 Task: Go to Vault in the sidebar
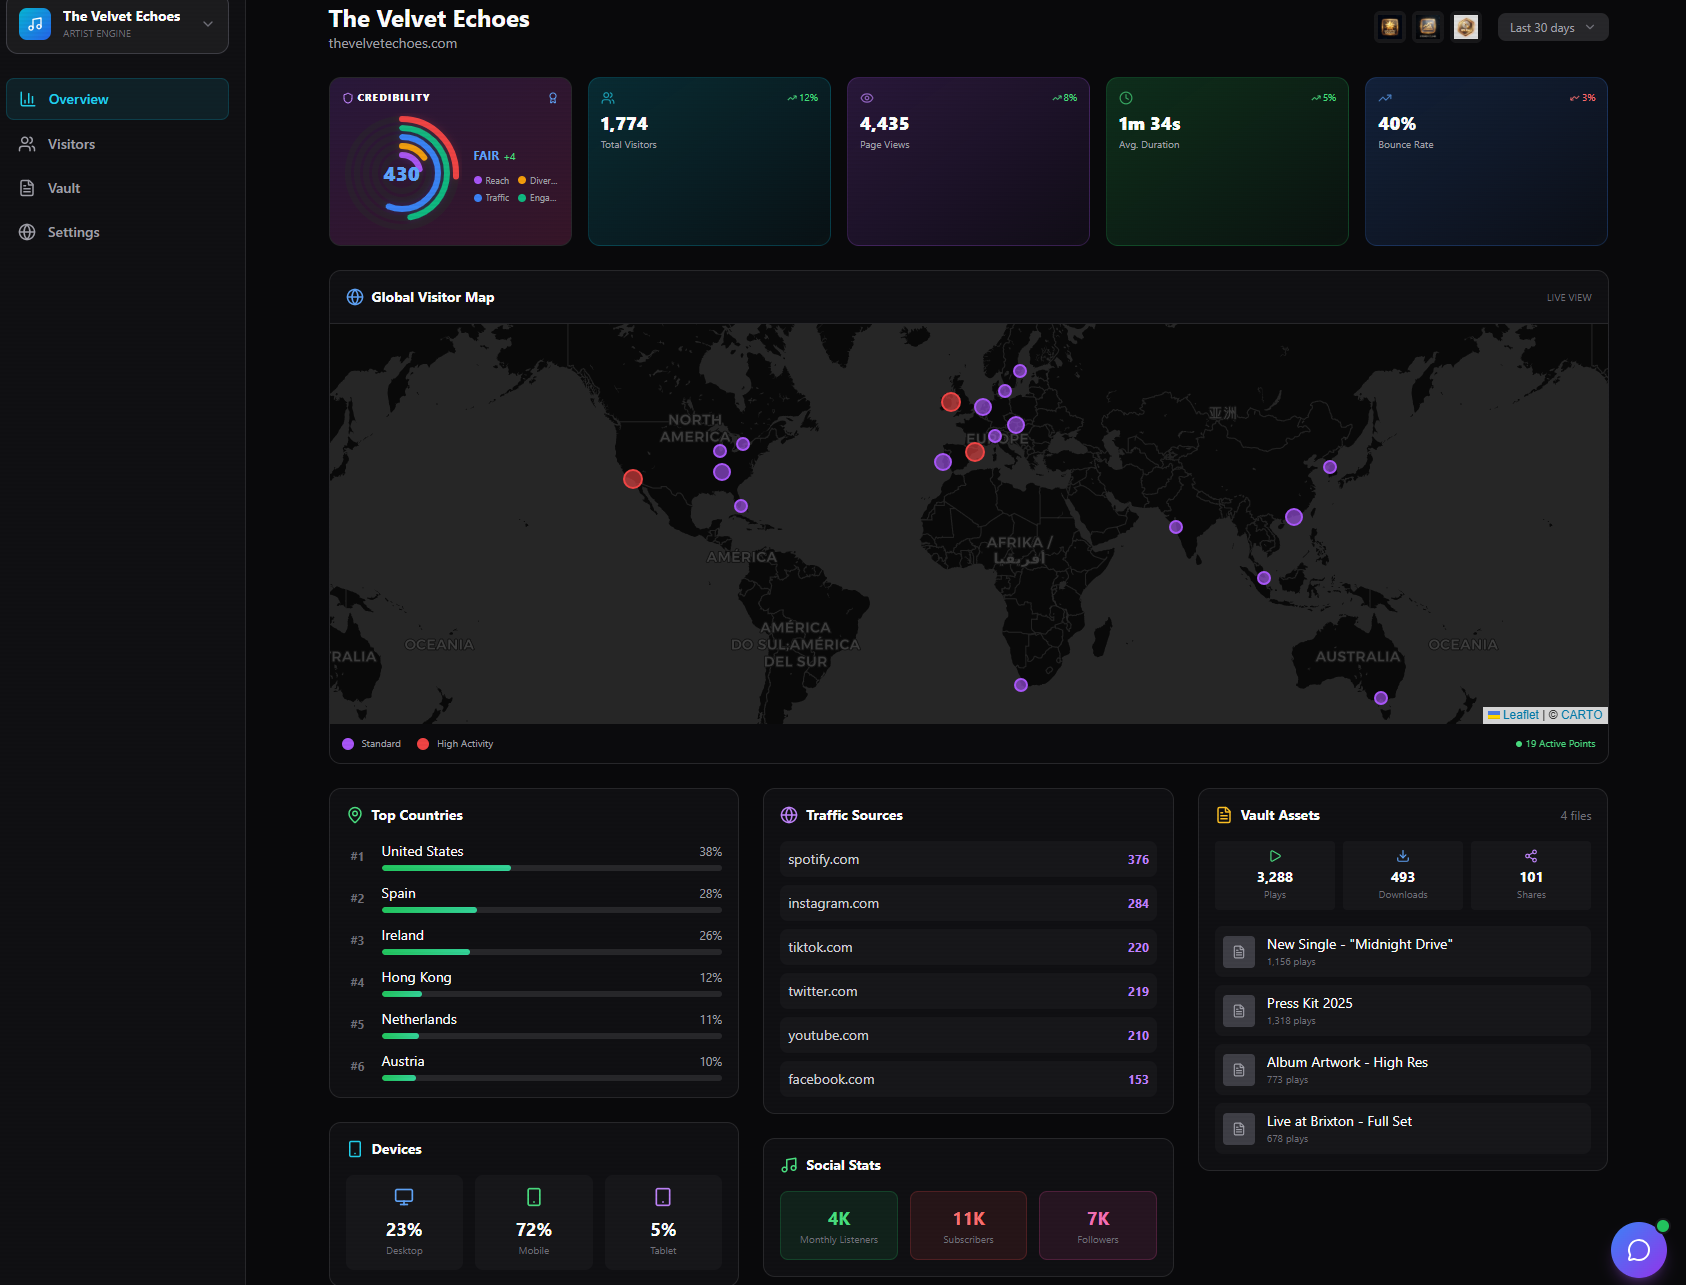pos(64,188)
